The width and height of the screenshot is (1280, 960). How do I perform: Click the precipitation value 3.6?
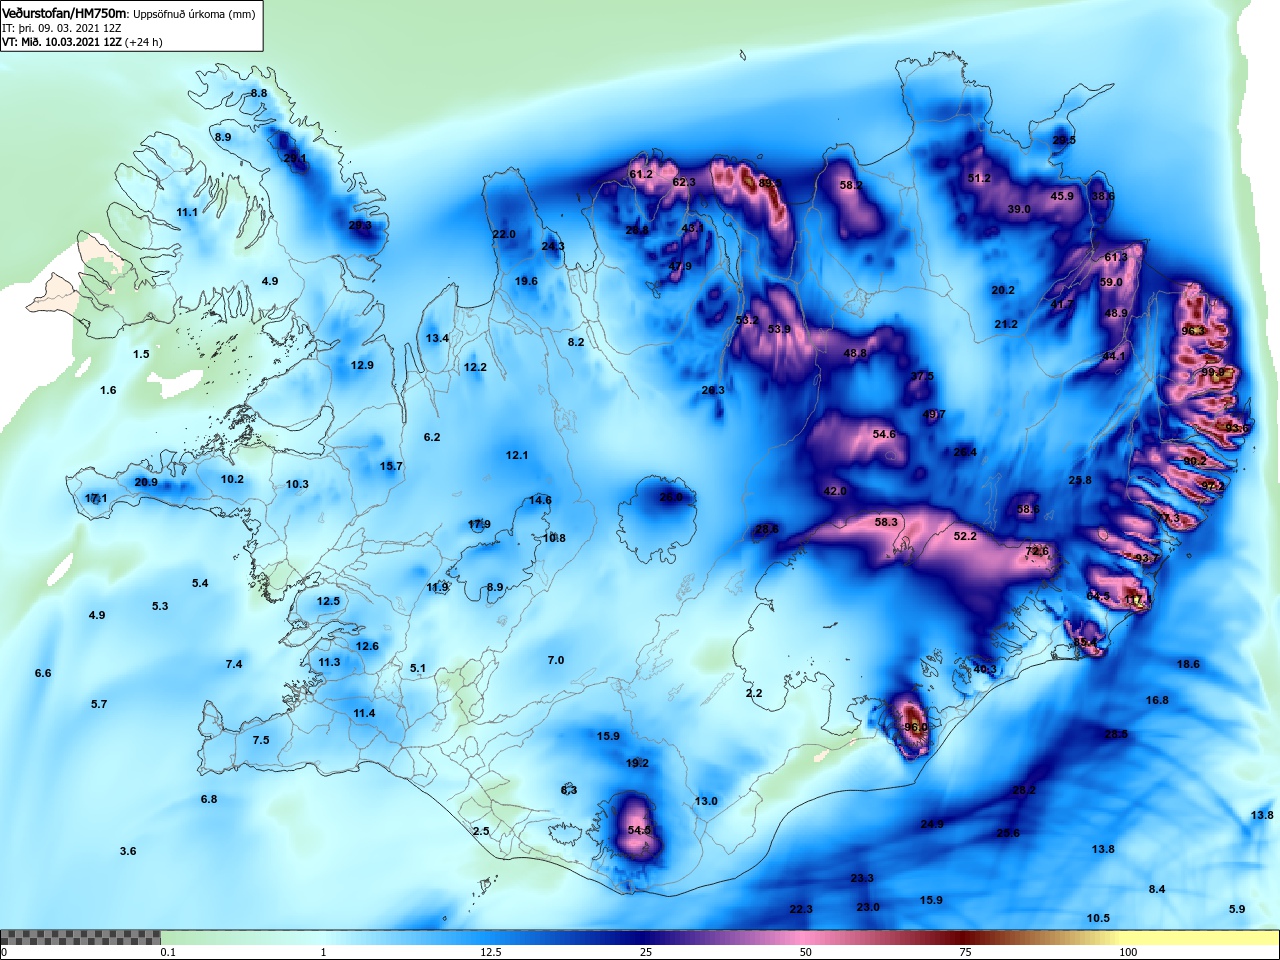(x=128, y=851)
